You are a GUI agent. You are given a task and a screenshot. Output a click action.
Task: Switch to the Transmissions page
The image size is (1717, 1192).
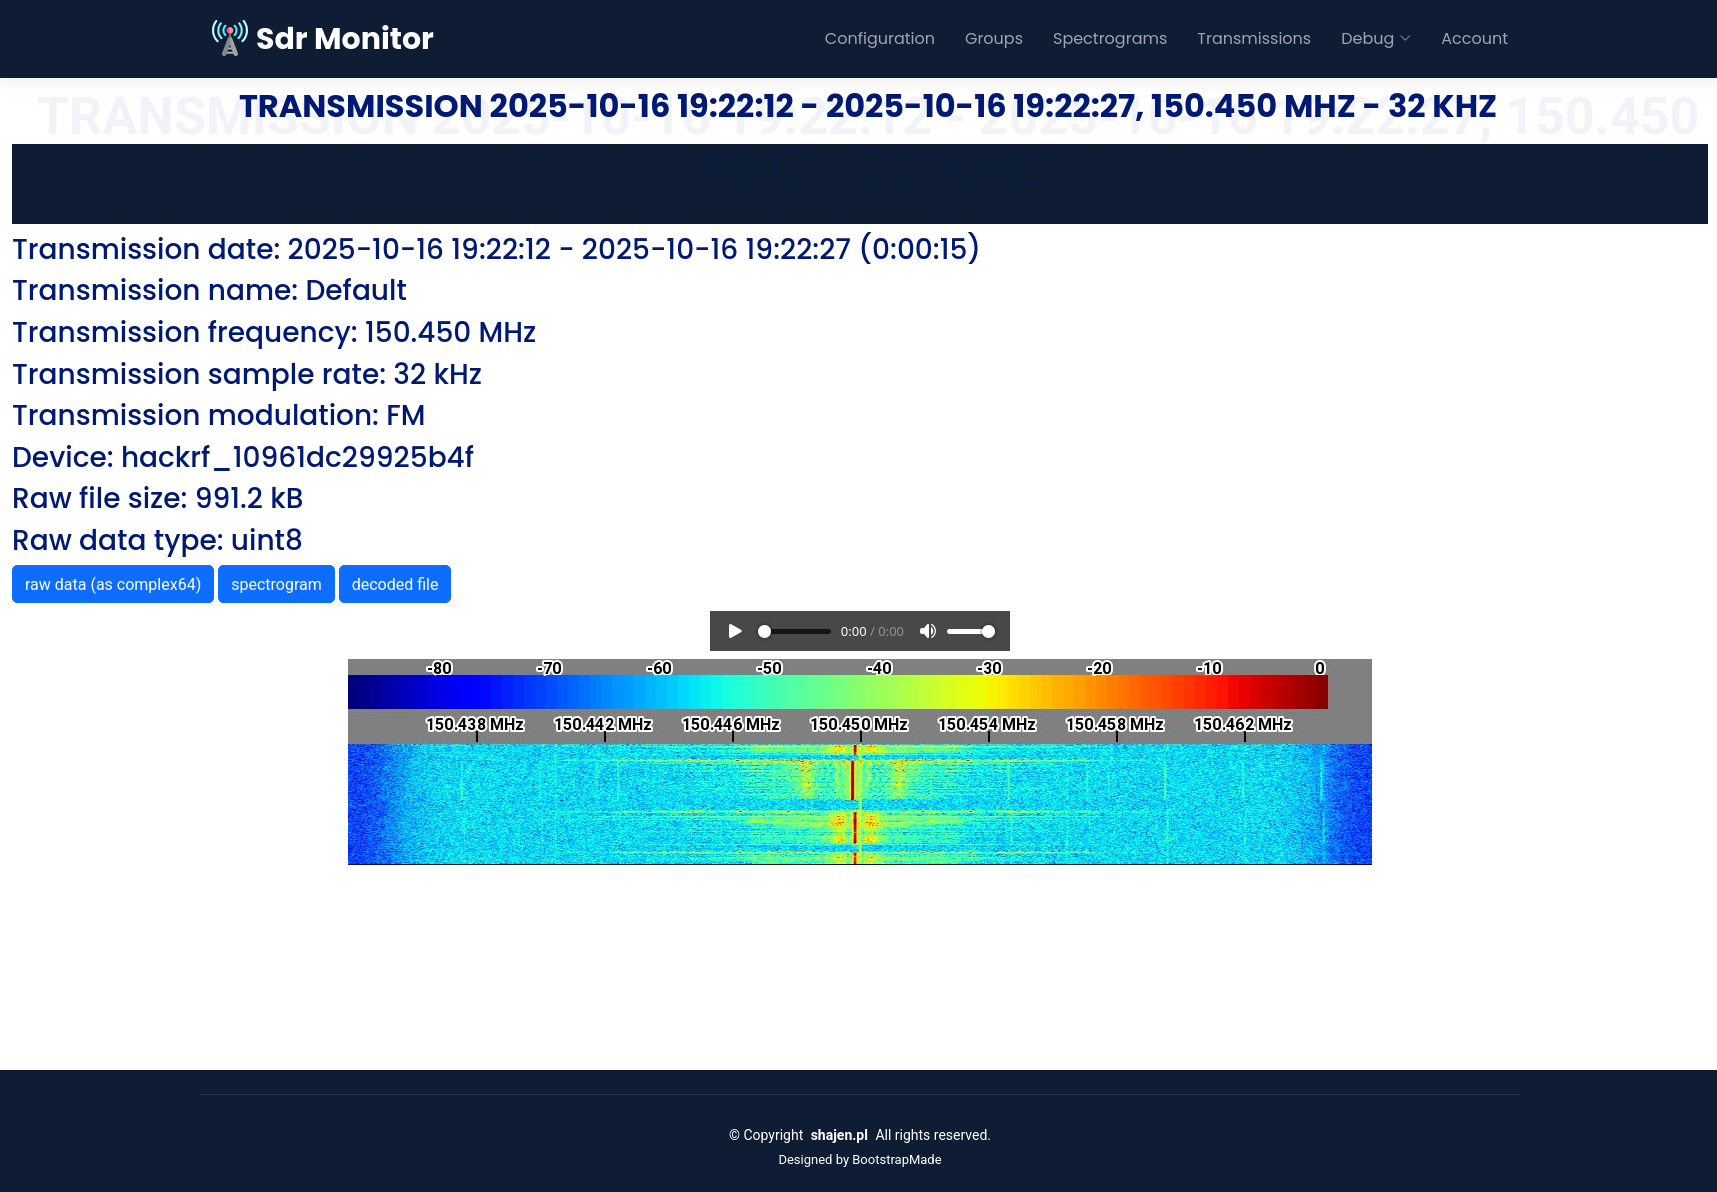pyautogui.click(x=1253, y=38)
